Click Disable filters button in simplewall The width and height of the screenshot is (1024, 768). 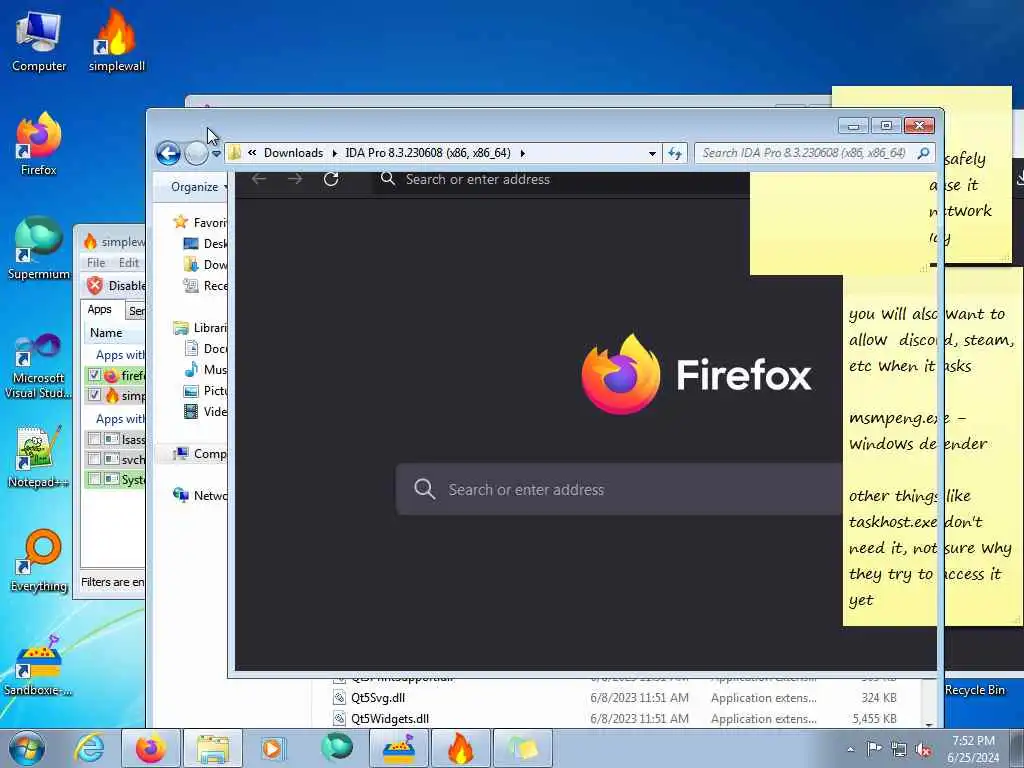pyautogui.click(x=115, y=285)
